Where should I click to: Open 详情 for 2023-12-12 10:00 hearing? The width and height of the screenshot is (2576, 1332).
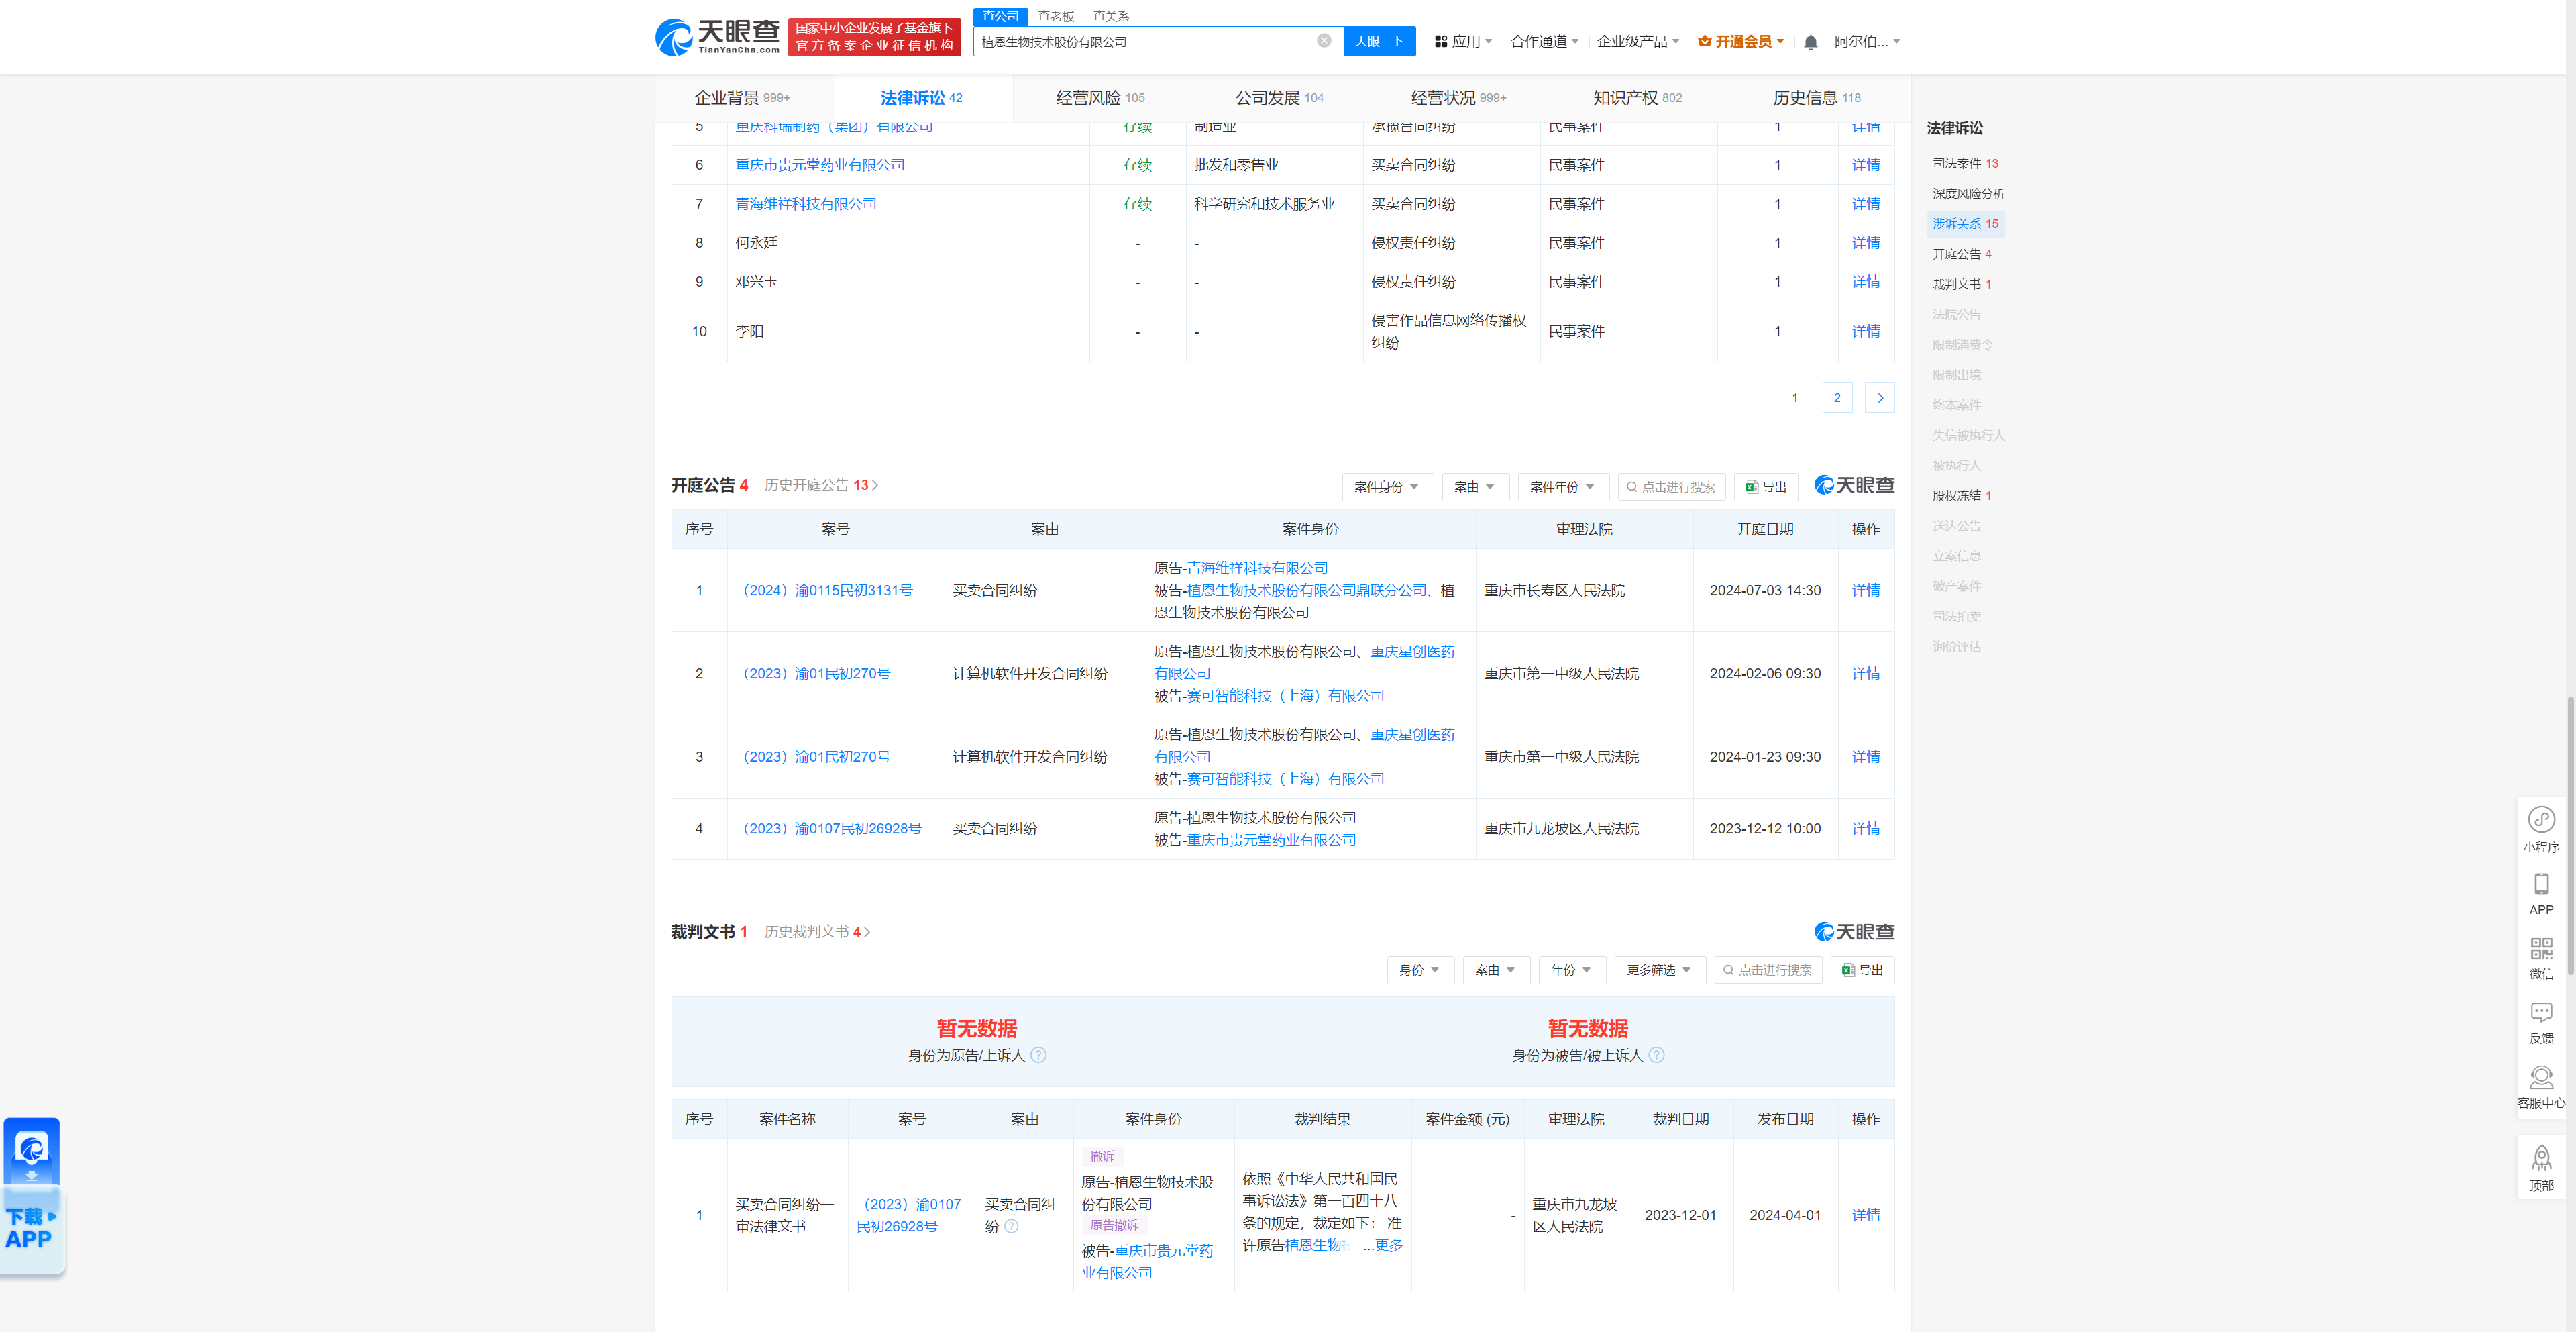click(1865, 829)
